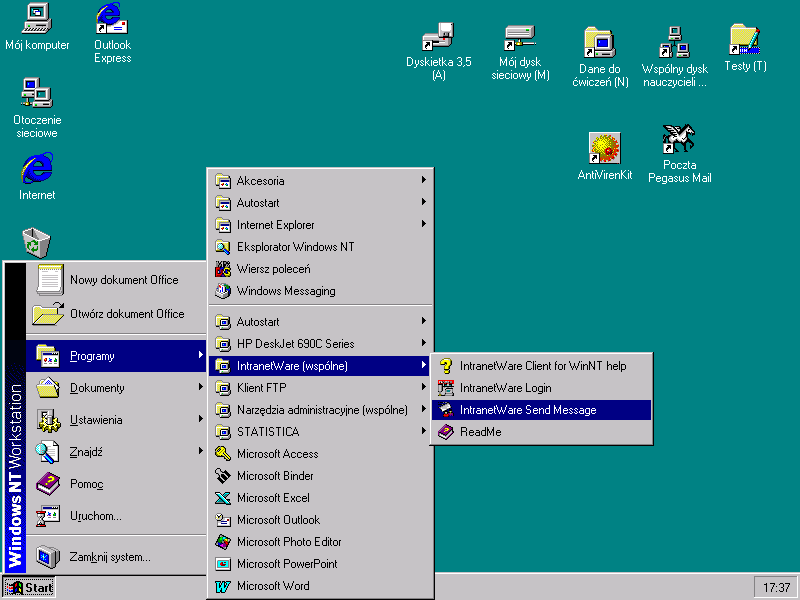Image resolution: width=800 pixels, height=600 pixels.
Task: Open the Outlook Express desktop icon
Action: coord(111,20)
